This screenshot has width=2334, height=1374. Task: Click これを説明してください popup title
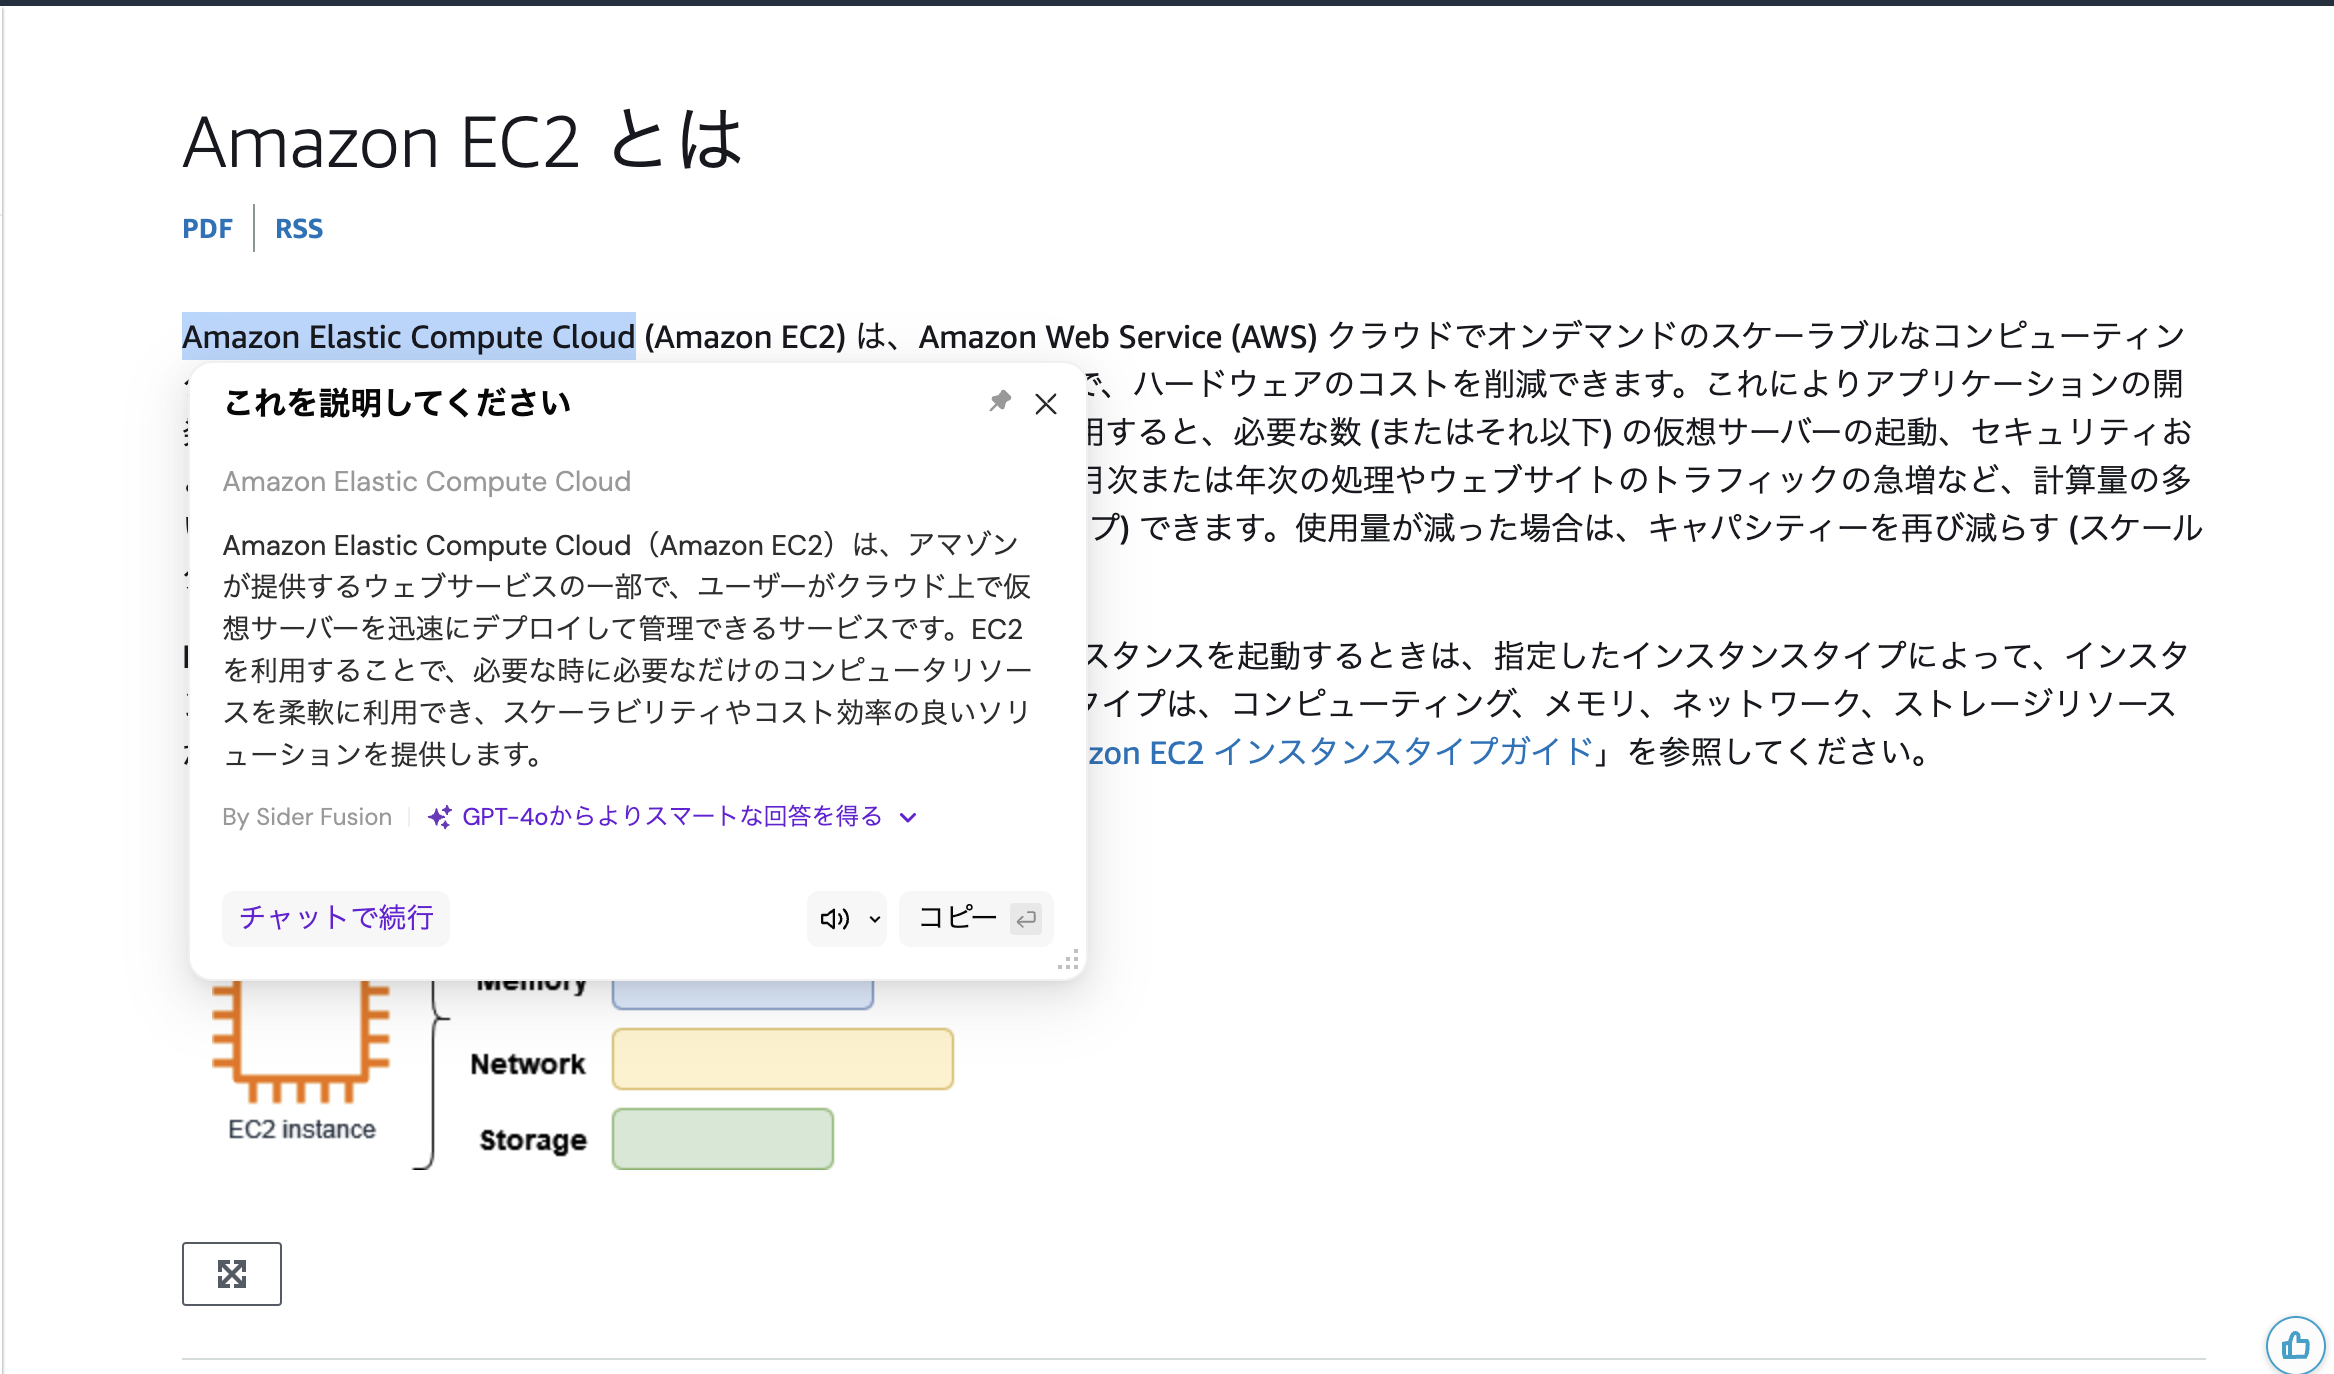click(397, 403)
